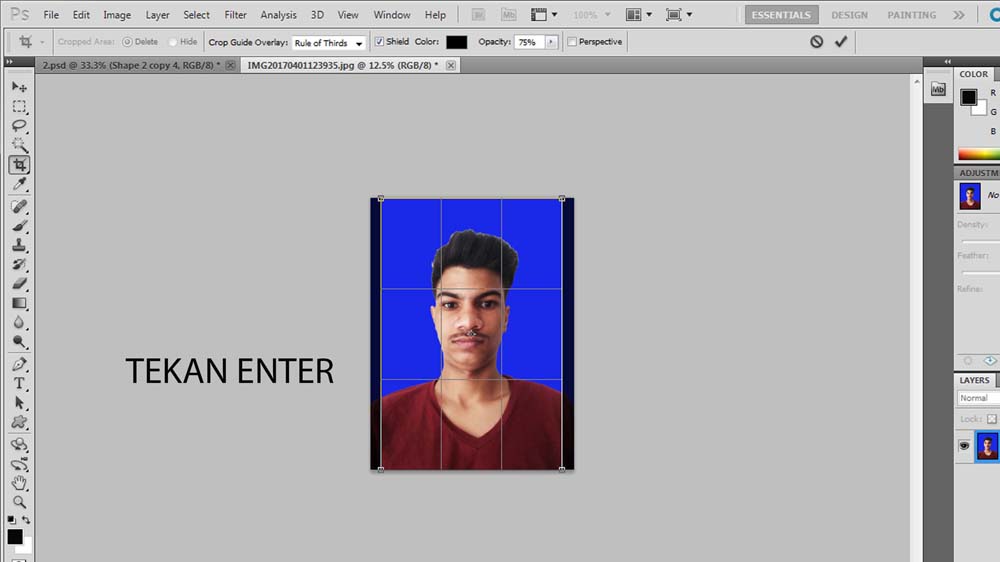Hide the layer using the eye icon
The height and width of the screenshot is (562, 1000).
(x=964, y=445)
